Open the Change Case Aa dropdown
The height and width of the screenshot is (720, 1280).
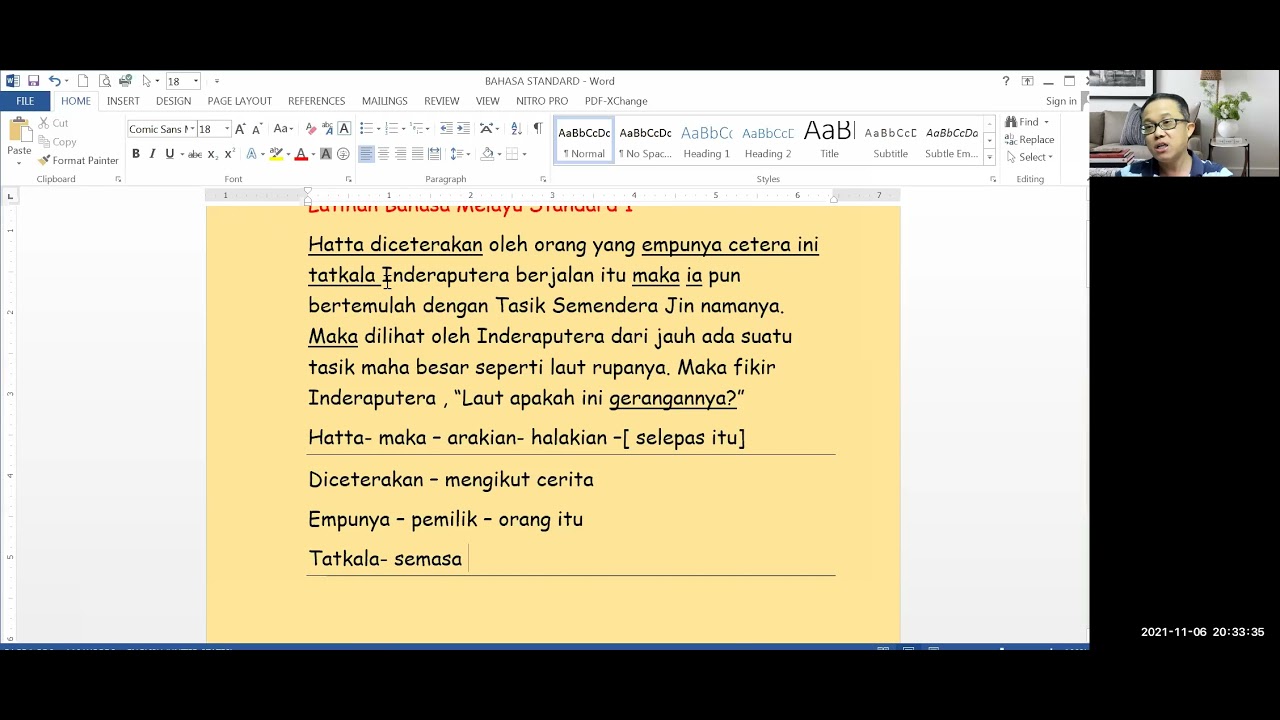[x=284, y=129]
